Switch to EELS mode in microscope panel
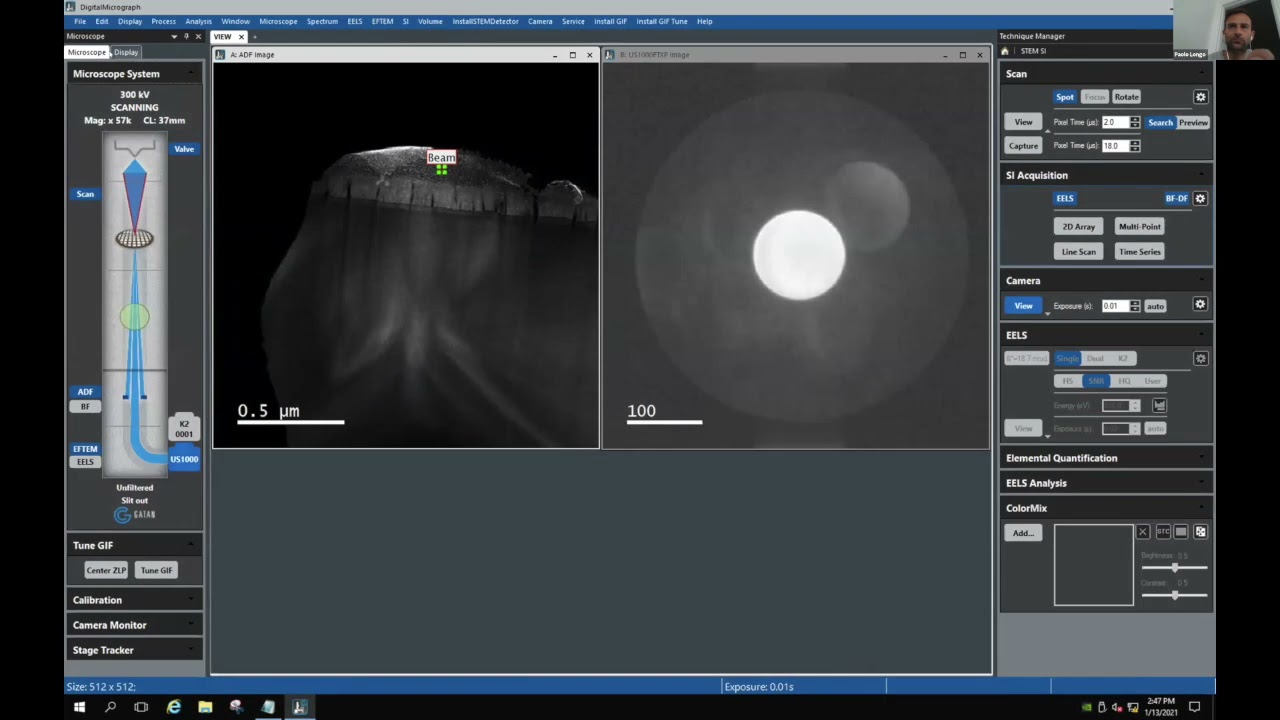 tap(85, 462)
